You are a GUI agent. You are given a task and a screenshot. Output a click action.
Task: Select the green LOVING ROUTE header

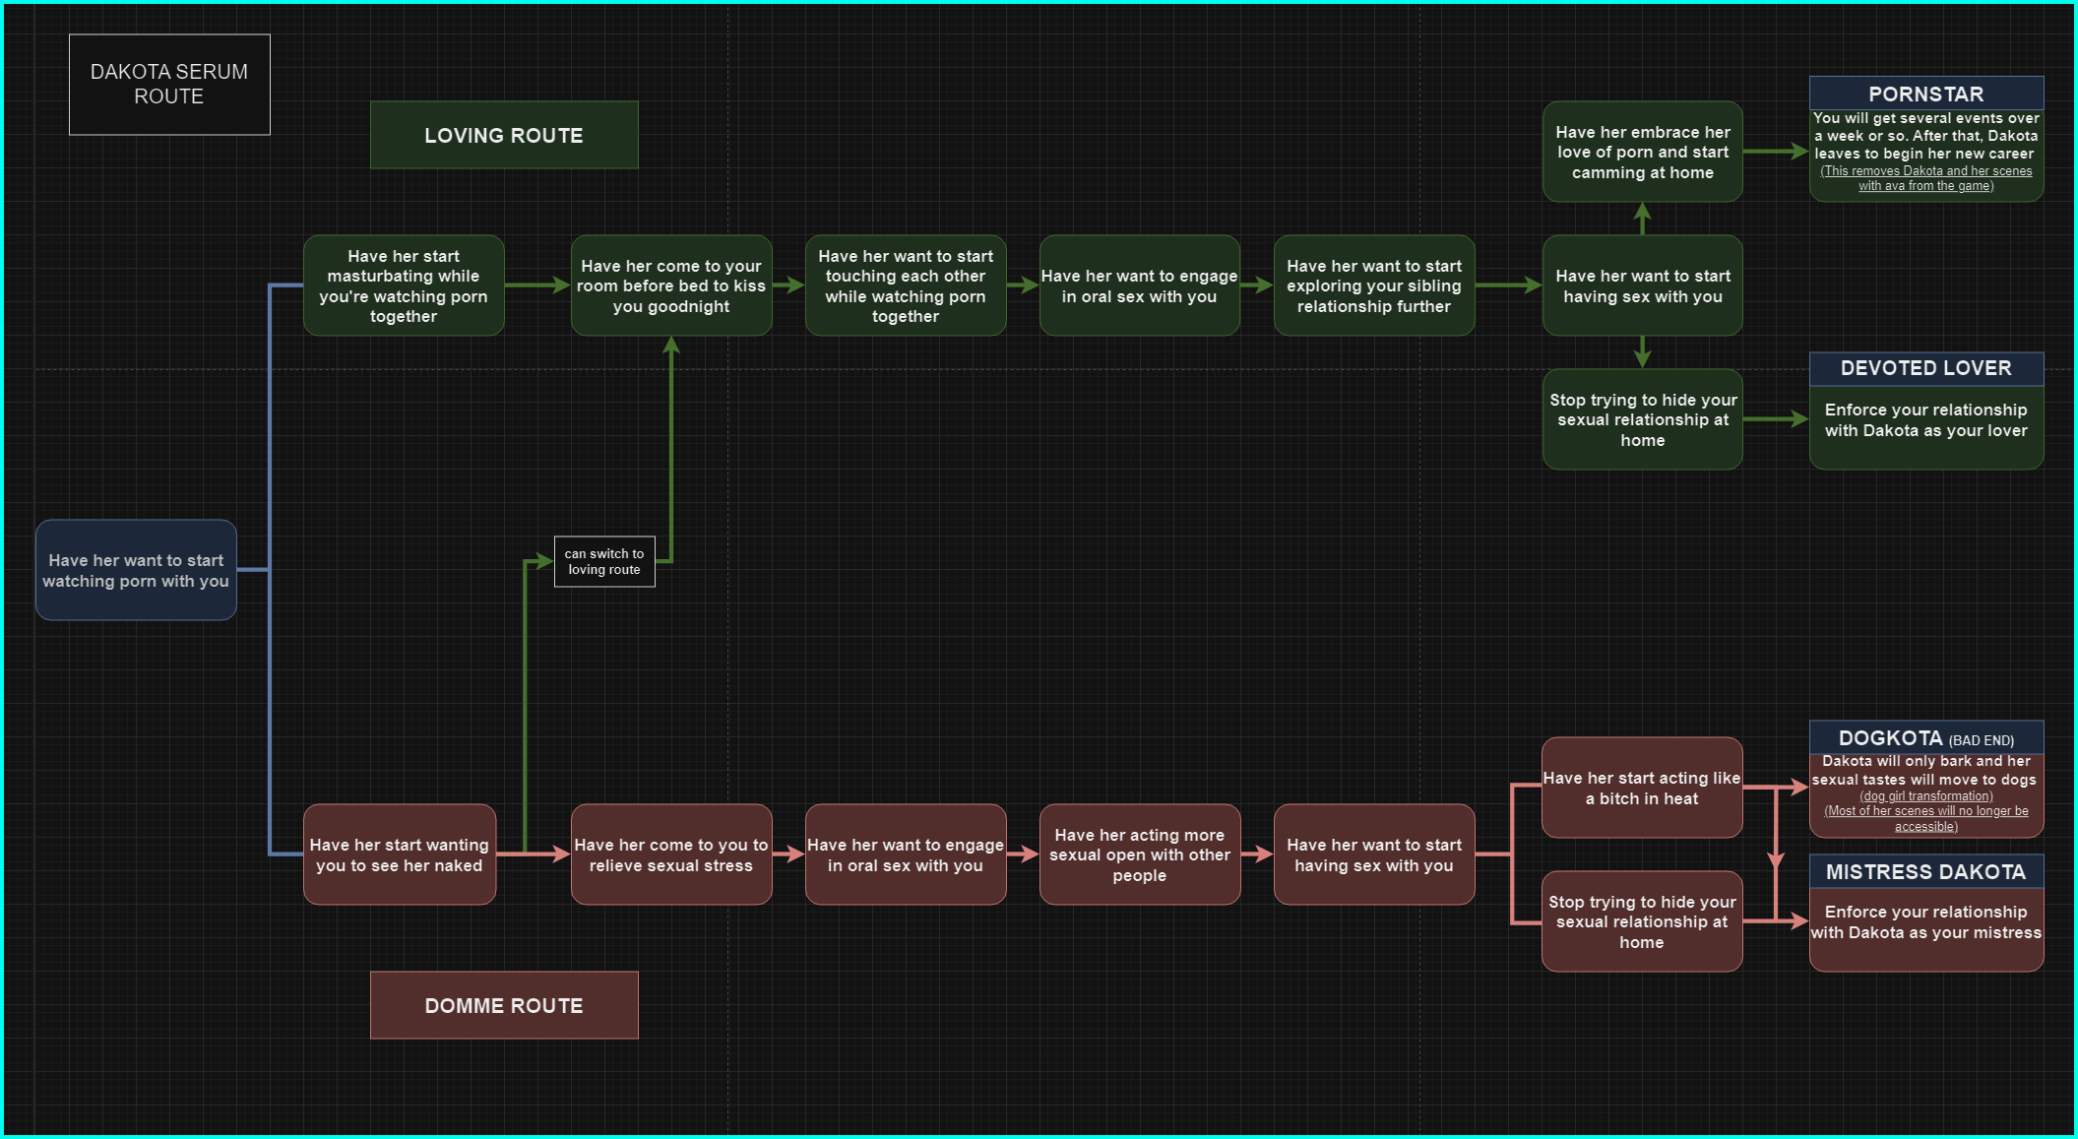[x=503, y=135]
